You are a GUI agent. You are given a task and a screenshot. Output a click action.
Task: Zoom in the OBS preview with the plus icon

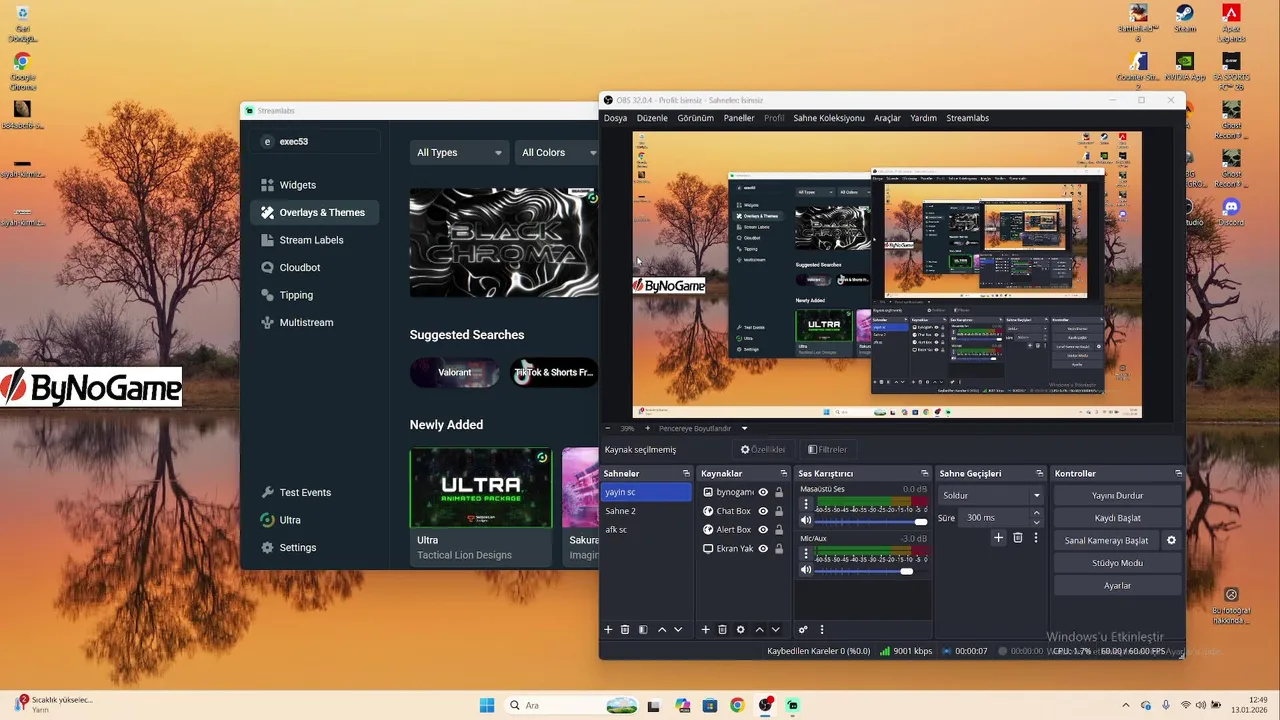coord(647,428)
